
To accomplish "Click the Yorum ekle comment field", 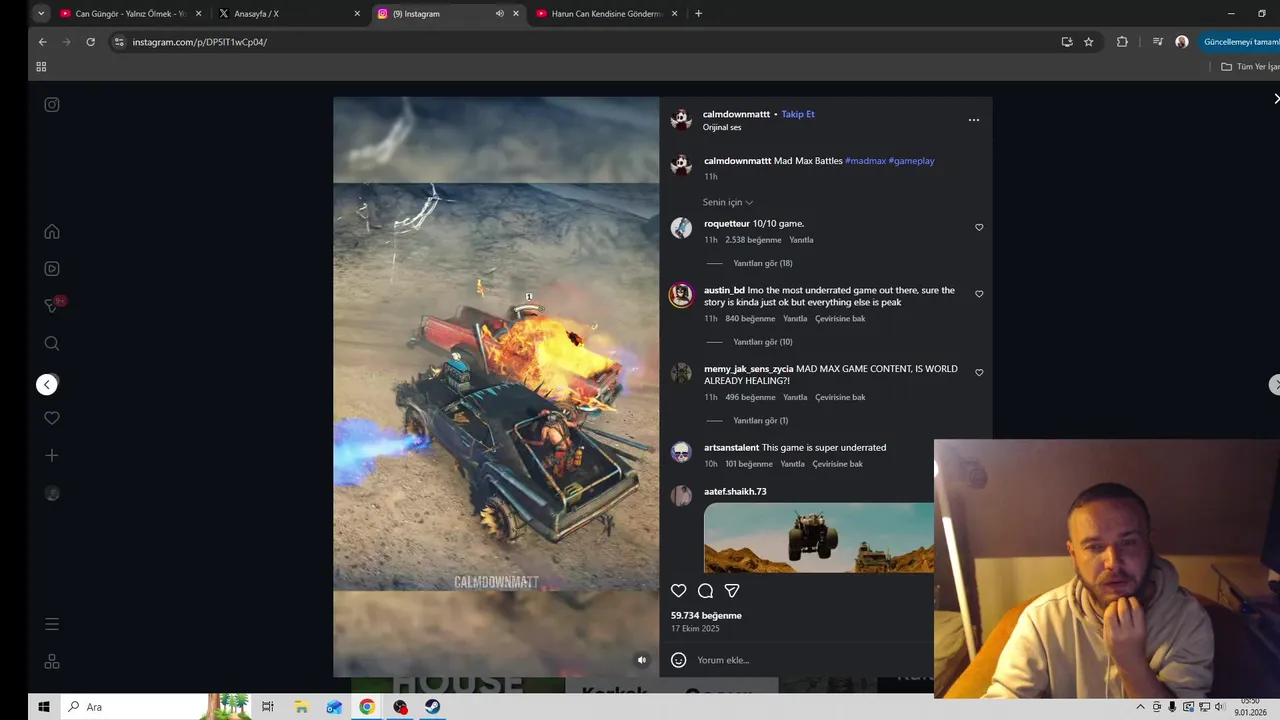I will 810,660.
